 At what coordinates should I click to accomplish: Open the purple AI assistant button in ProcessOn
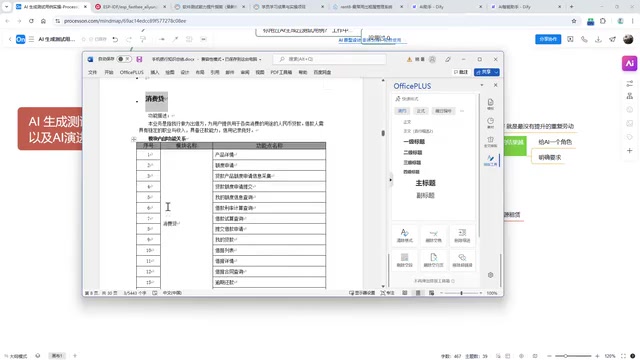pos(629,63)
